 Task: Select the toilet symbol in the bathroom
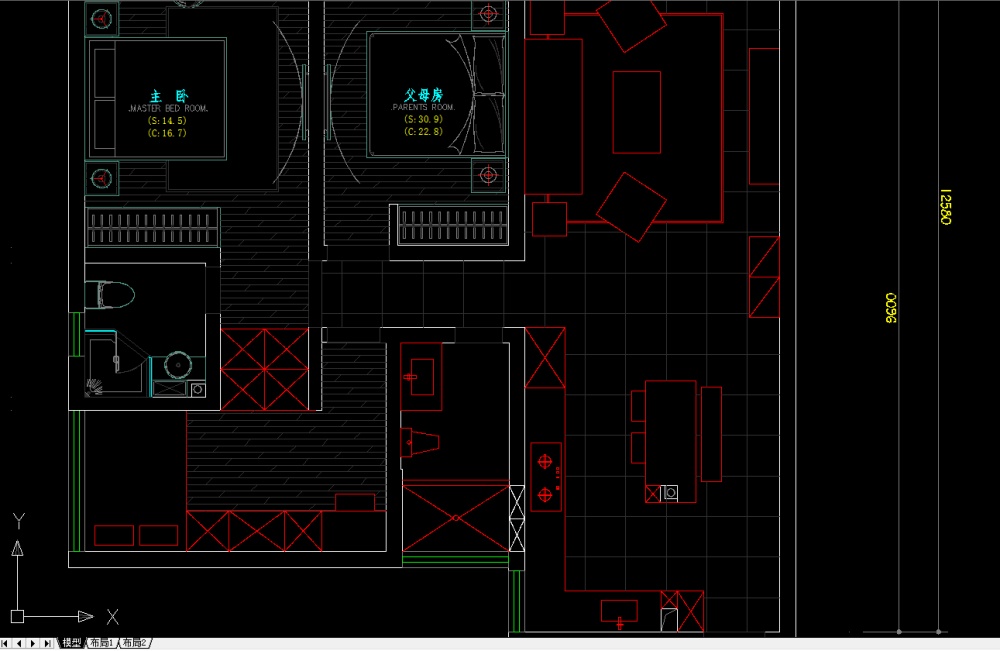tap(110, 295)
